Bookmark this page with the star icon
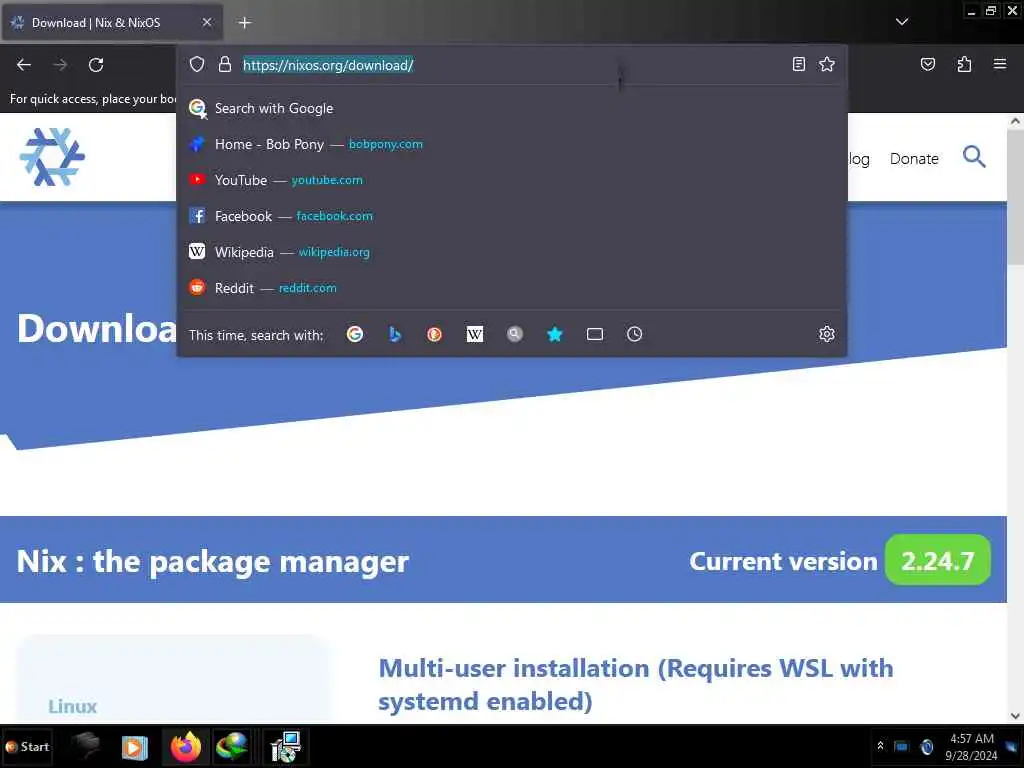 point(827,64)
